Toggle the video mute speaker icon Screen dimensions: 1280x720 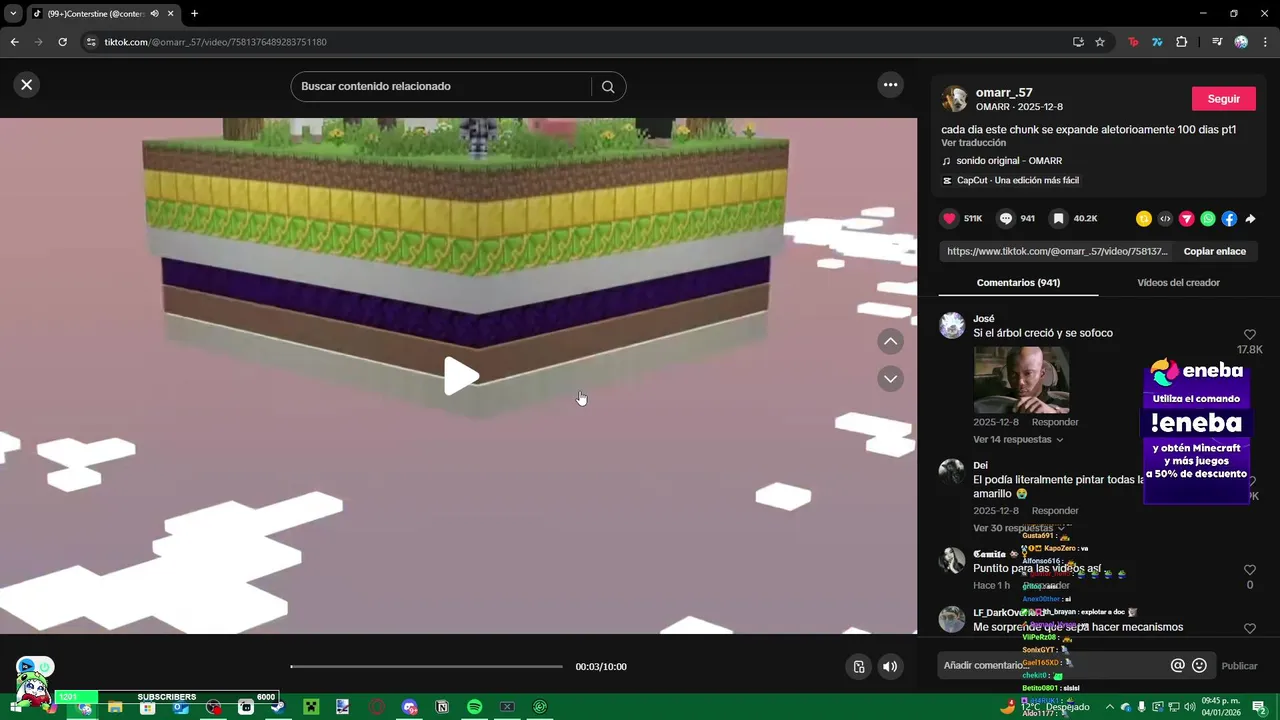(889, 667)
